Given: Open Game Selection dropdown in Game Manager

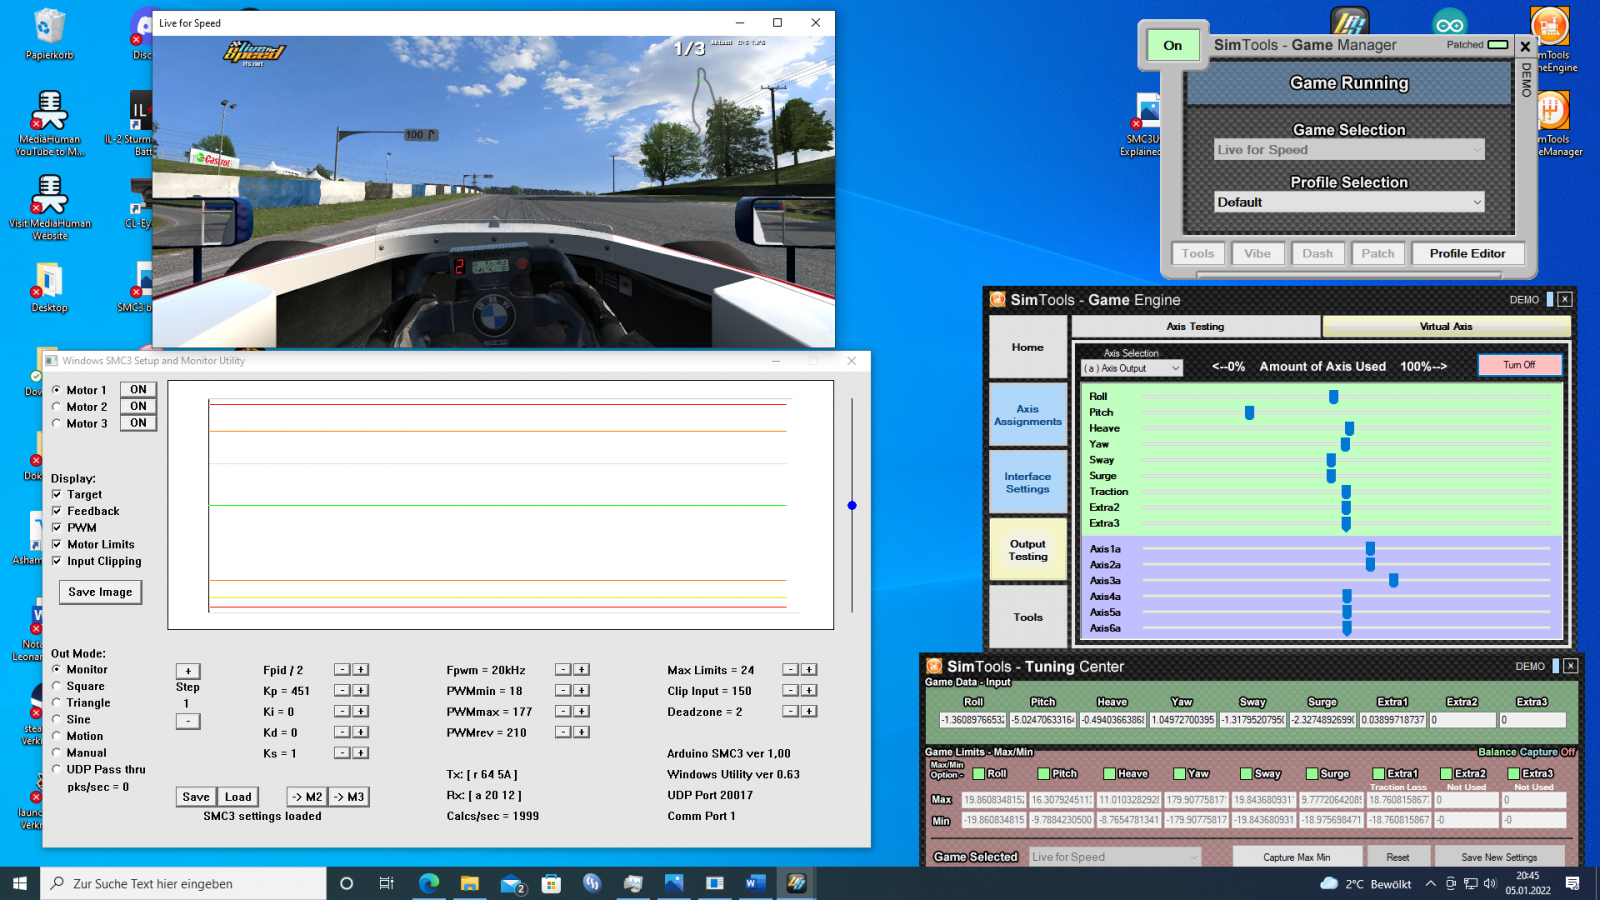Looking at the screenshot, I should pyautogui.click(x=1349, y=150).
